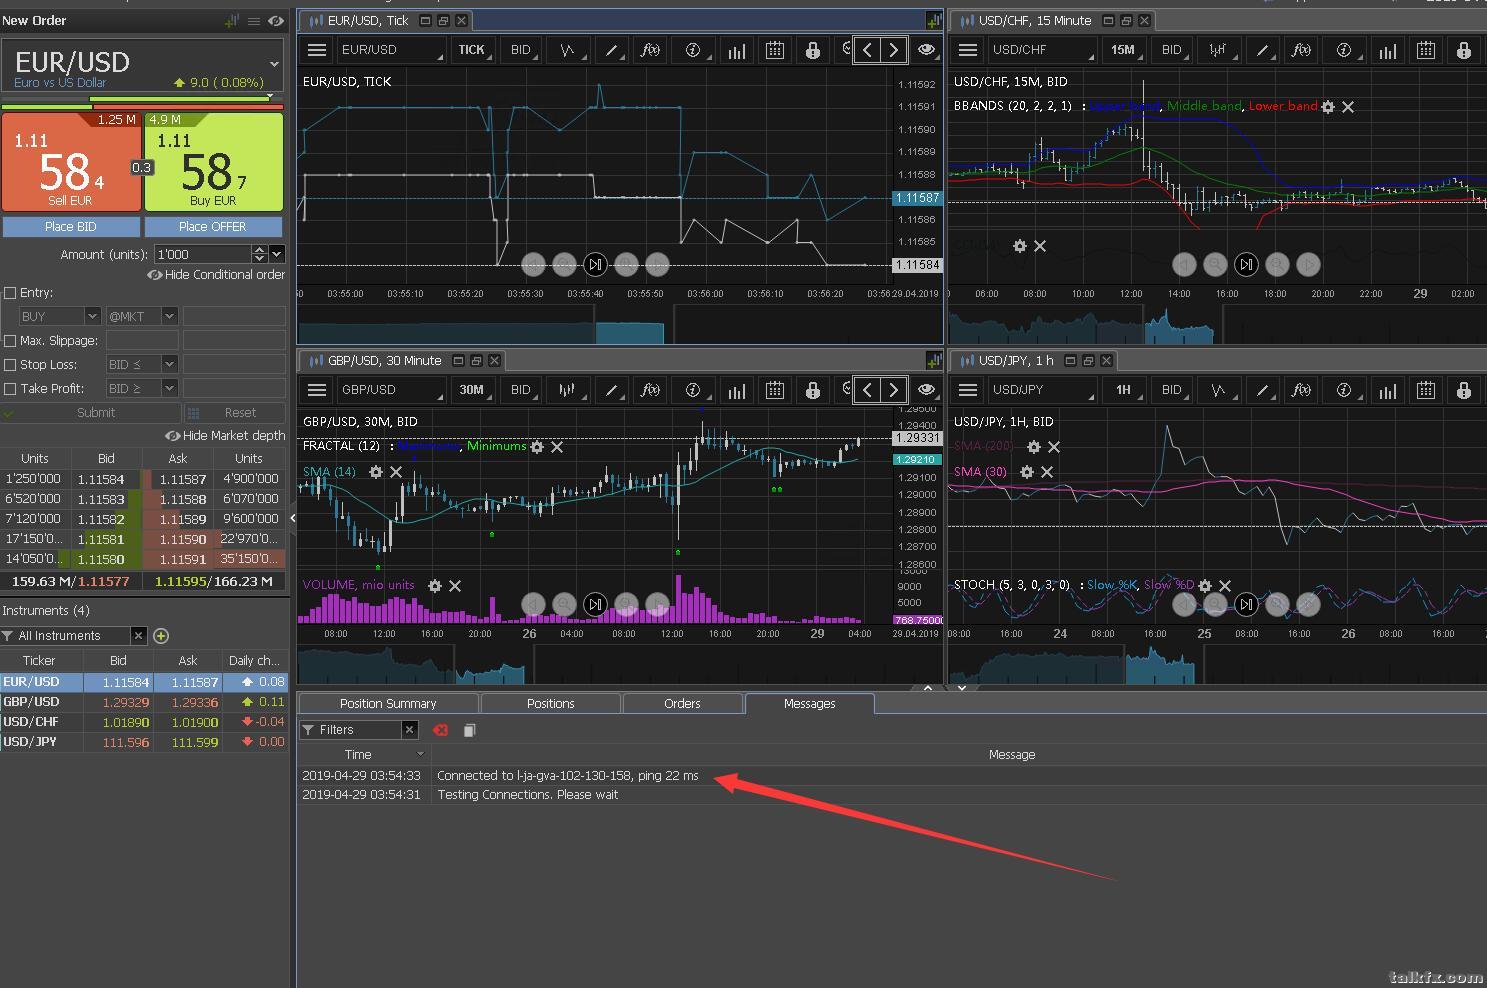Toggle Hide Market depth
The height and width of the screenshot is (988, 1487).
[x=225, y=436]
